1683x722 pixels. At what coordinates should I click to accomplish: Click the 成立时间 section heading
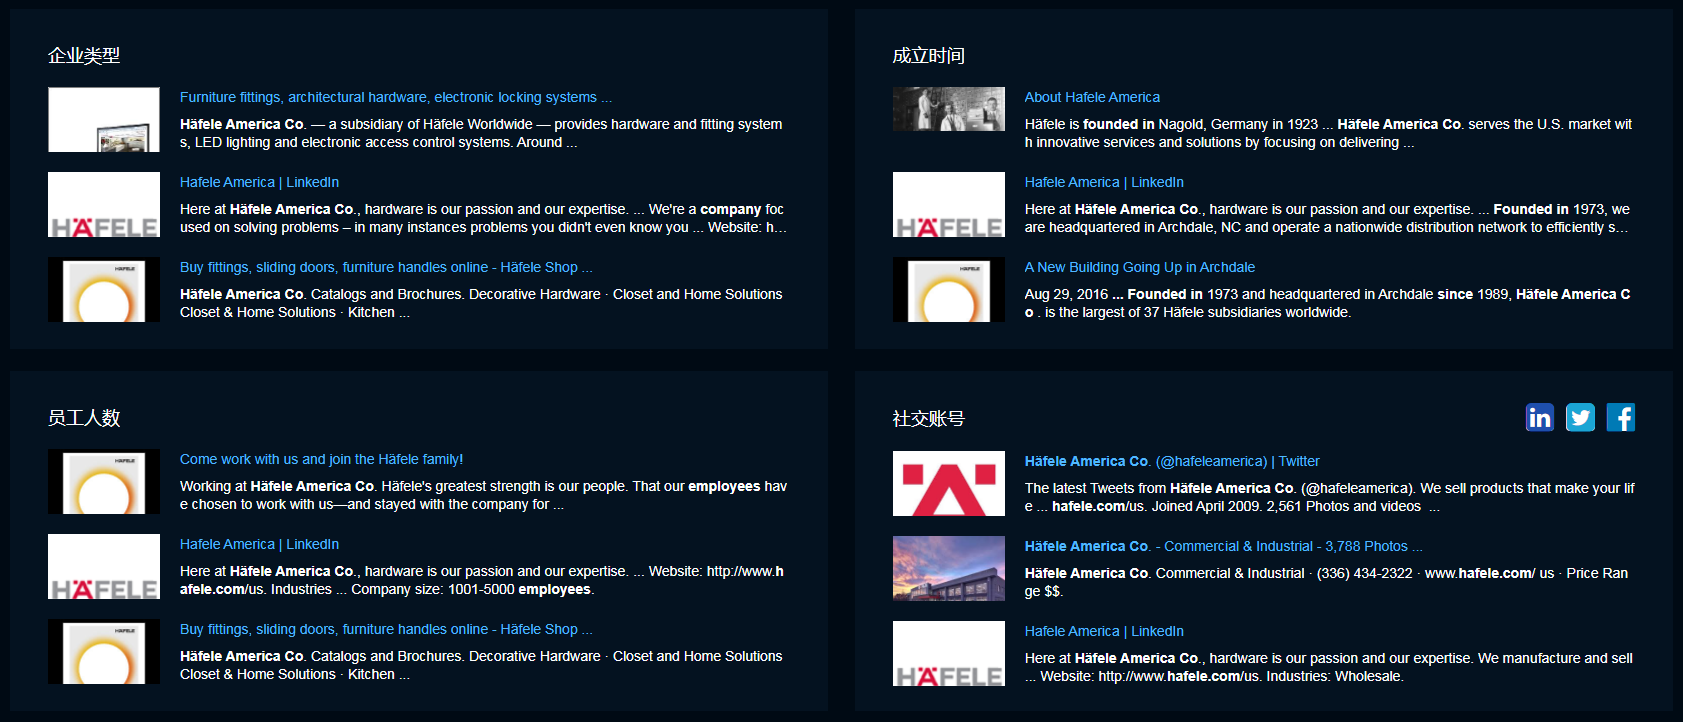point(929,56)
